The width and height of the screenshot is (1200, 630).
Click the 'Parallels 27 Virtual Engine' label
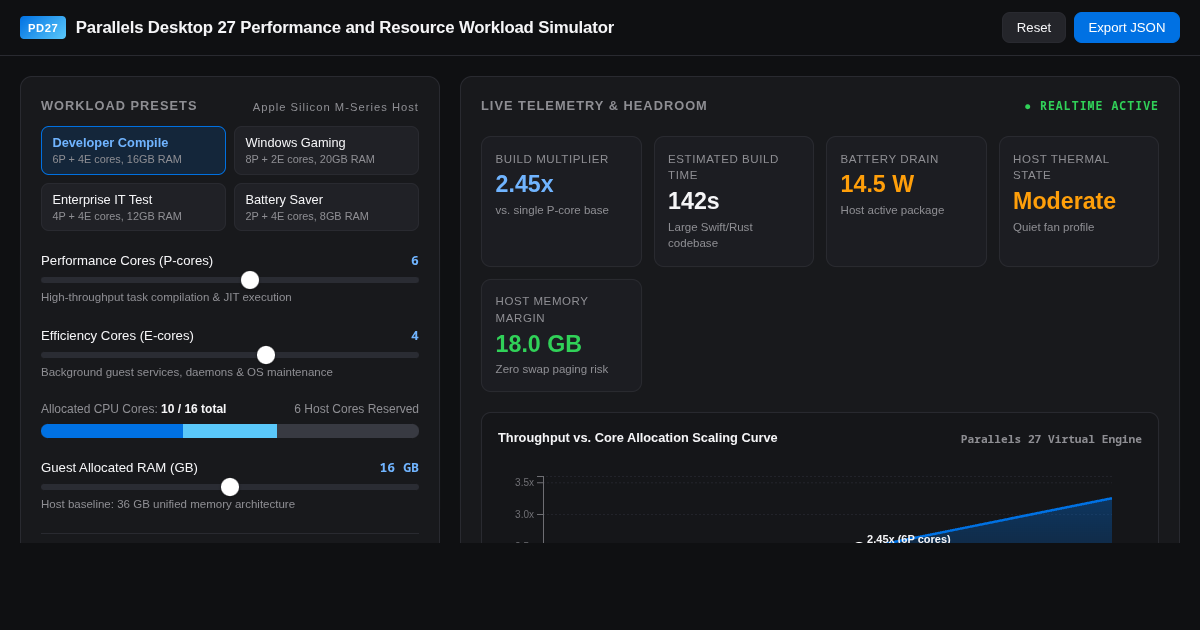click(x=1051, y=439)
